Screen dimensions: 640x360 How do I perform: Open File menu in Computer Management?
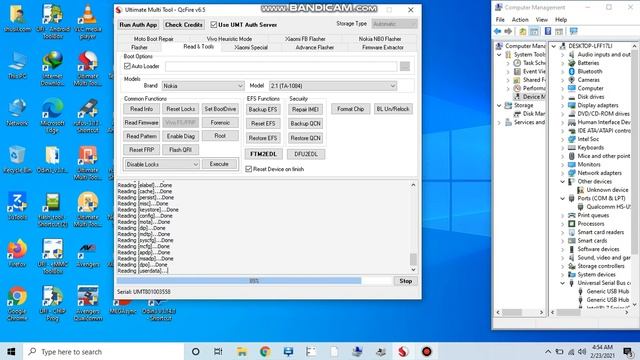click(500, 20)
